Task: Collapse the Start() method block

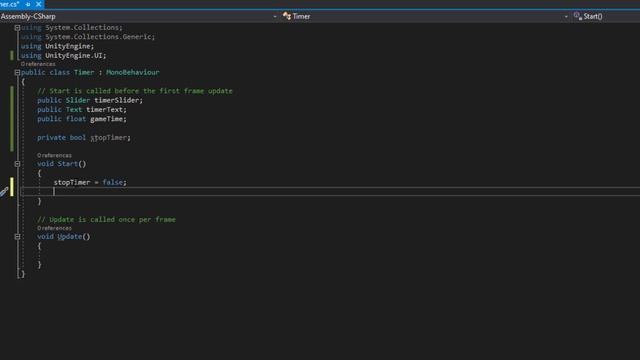Action: tap(17, 164)
